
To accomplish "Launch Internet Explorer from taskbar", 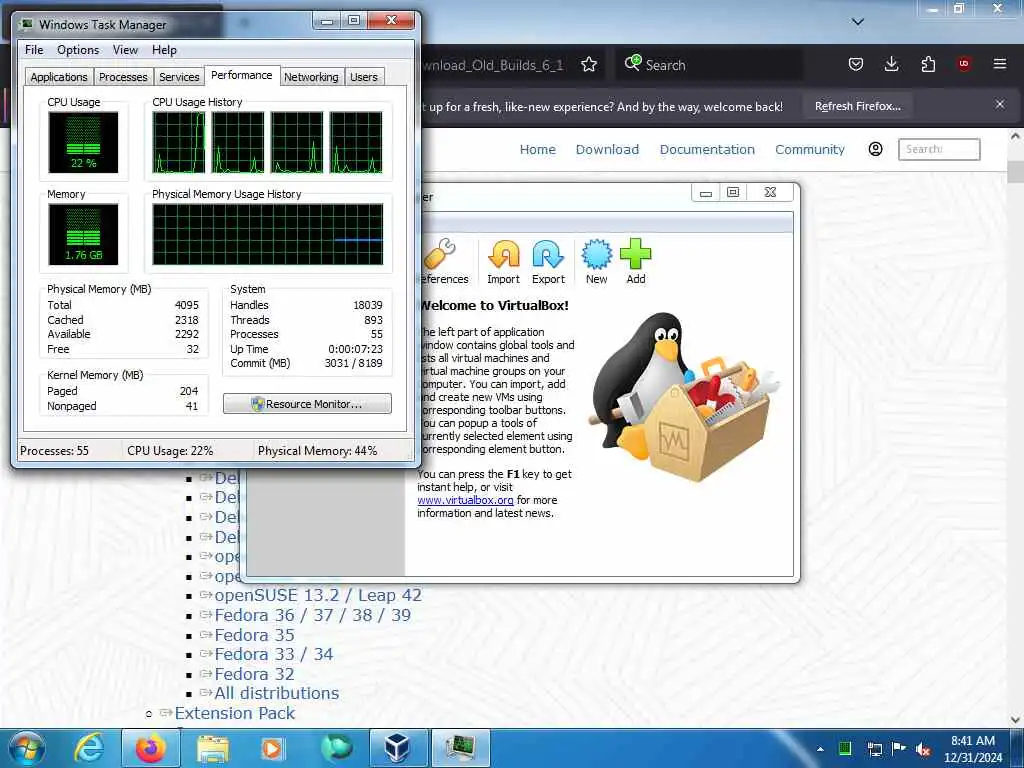I will (x=89, y=748).
